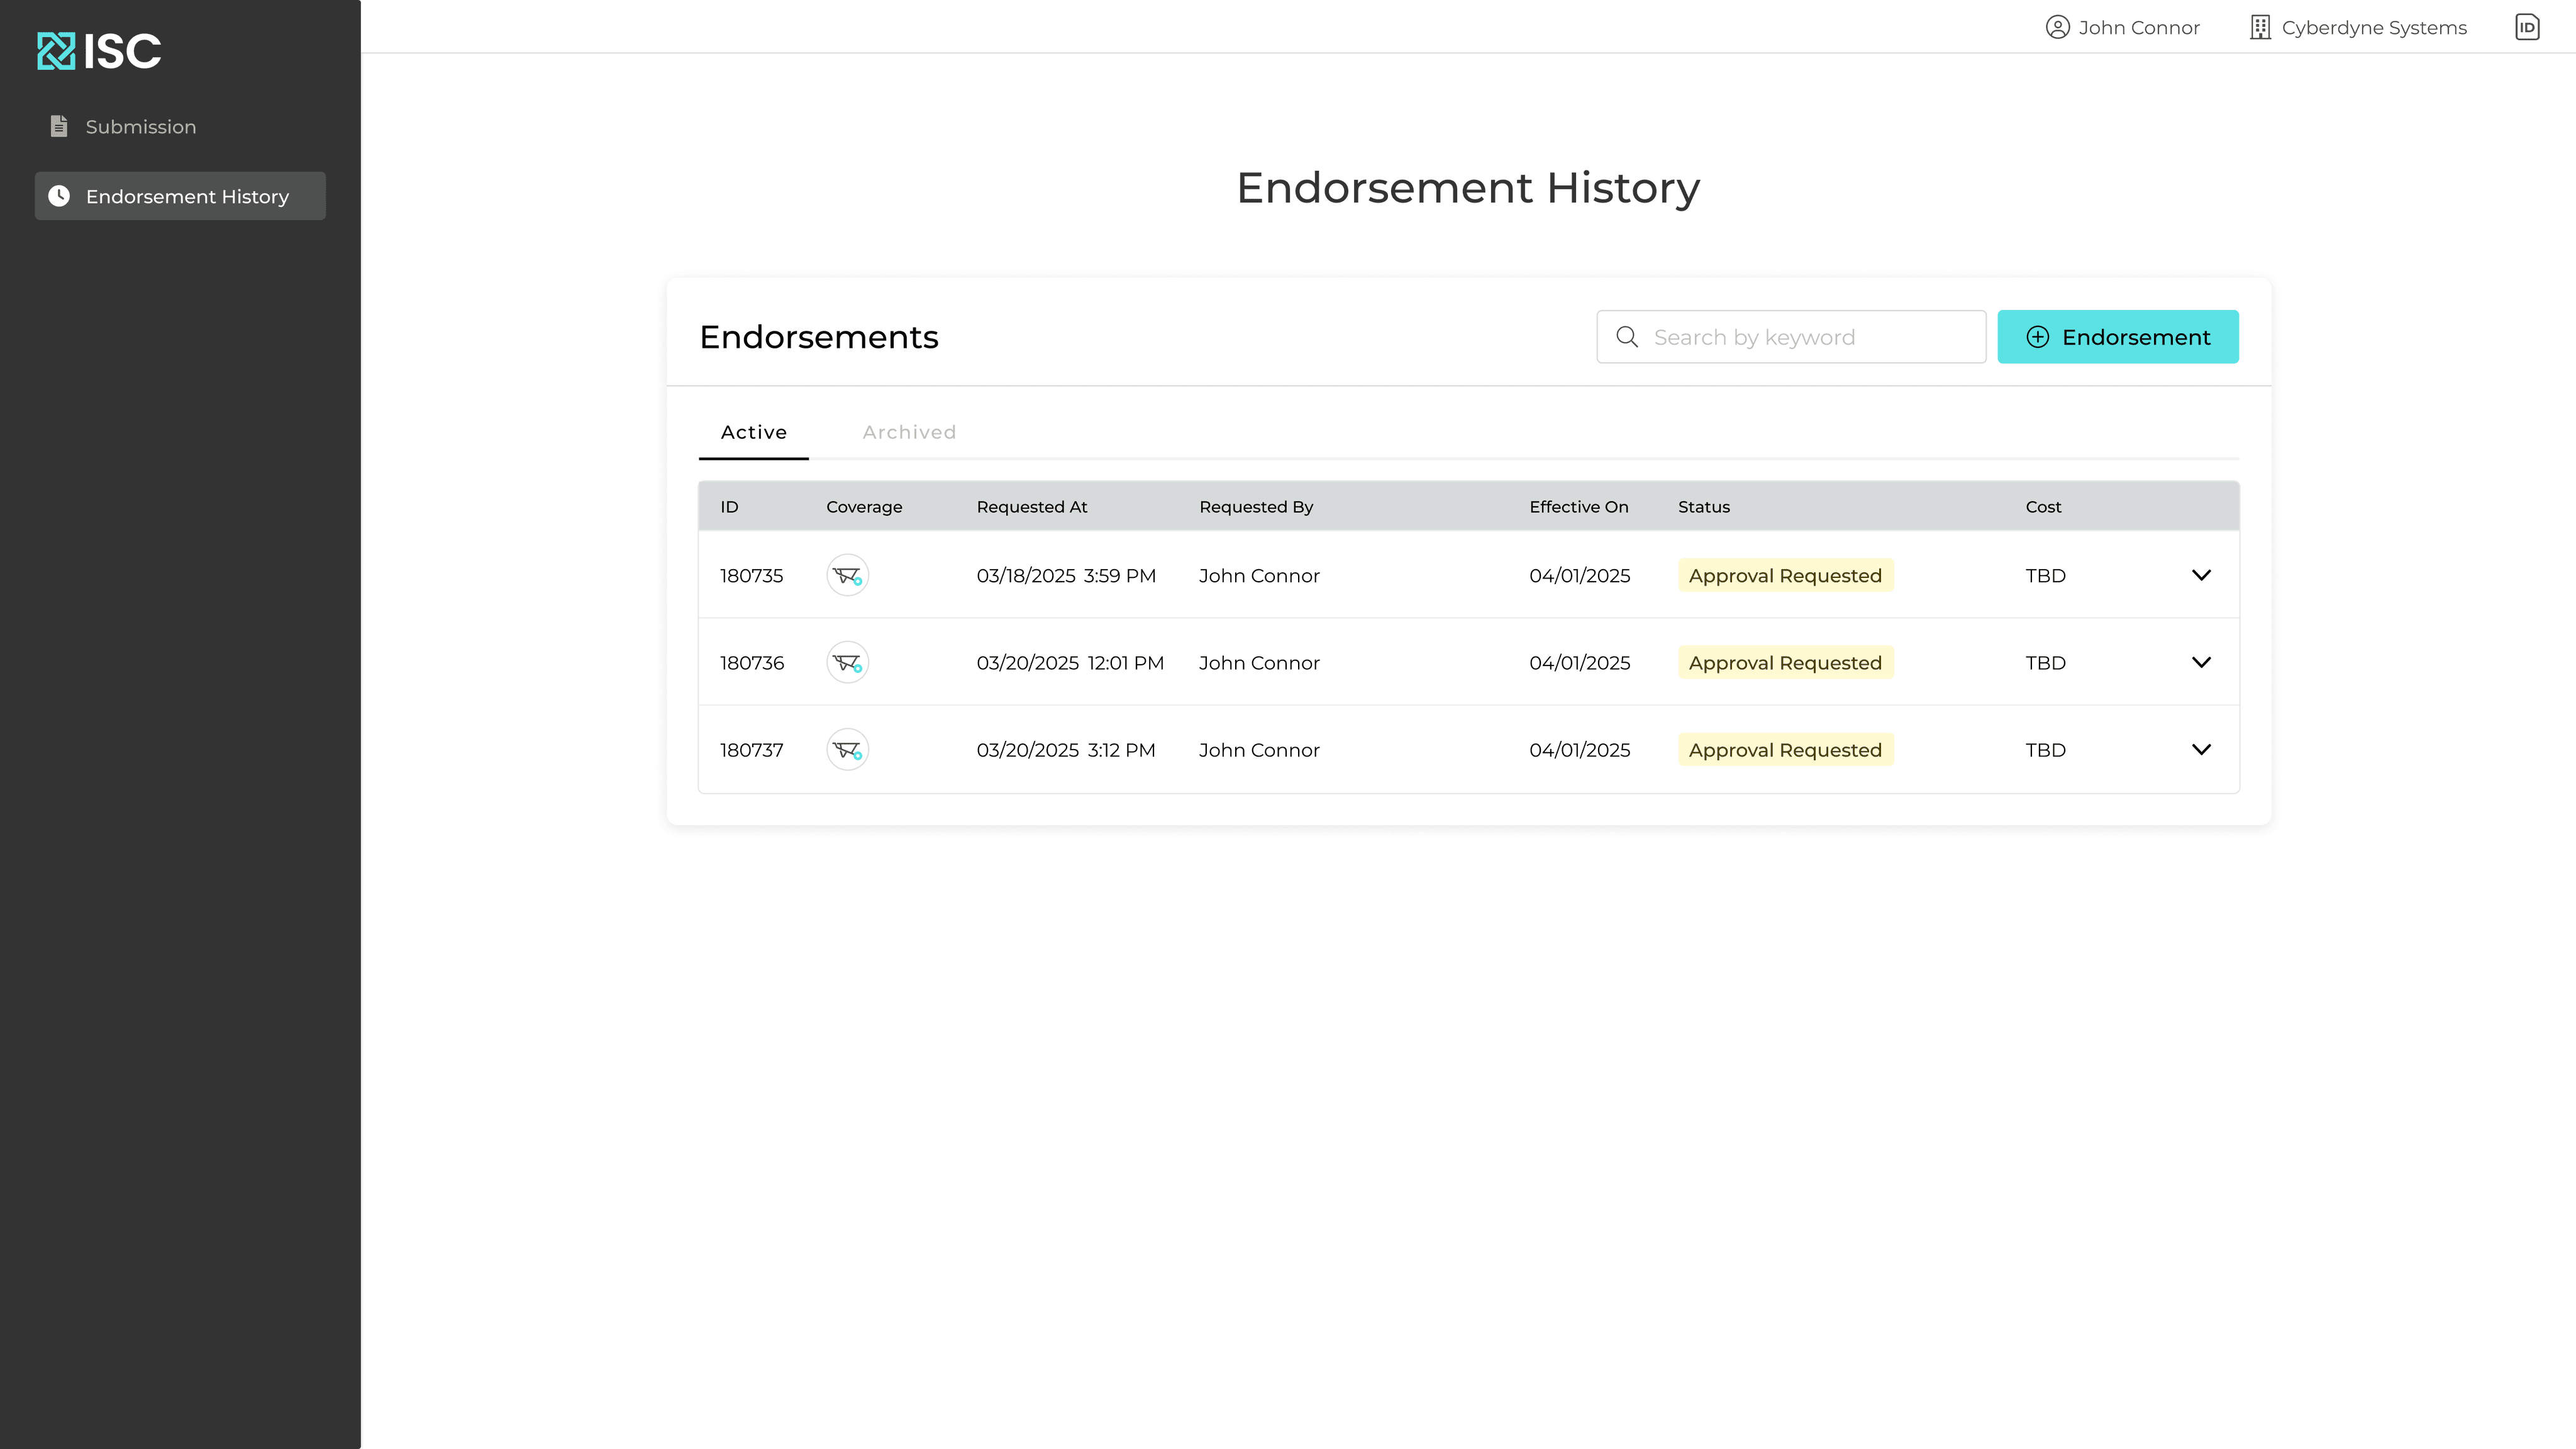Click Approval Requested status for row 180737
Screen dimensions: 2576x1449
pyautogui.click(x=1785, y=749)
